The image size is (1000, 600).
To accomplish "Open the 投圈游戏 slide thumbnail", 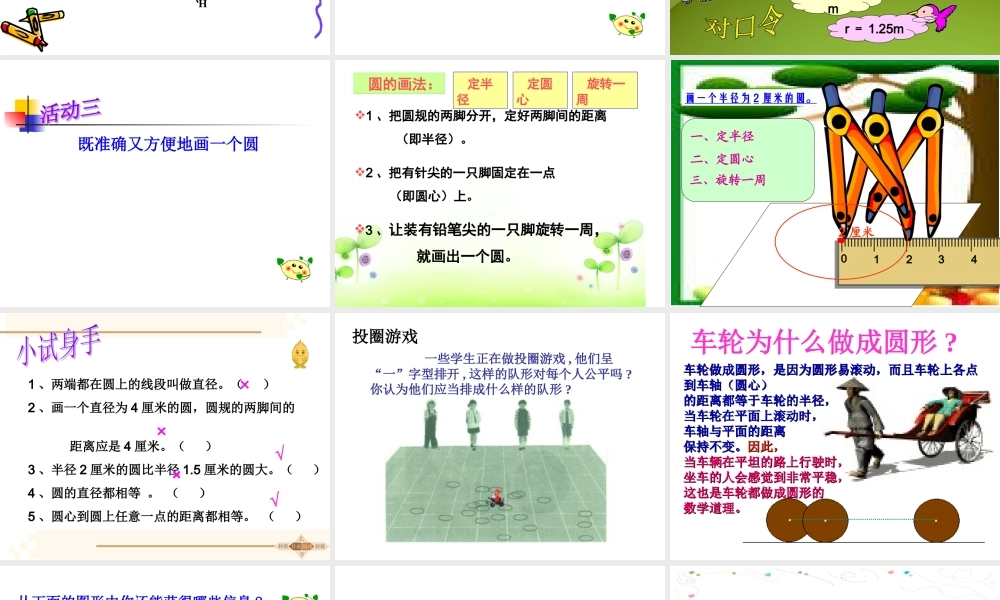I will (x=499, y=435).
